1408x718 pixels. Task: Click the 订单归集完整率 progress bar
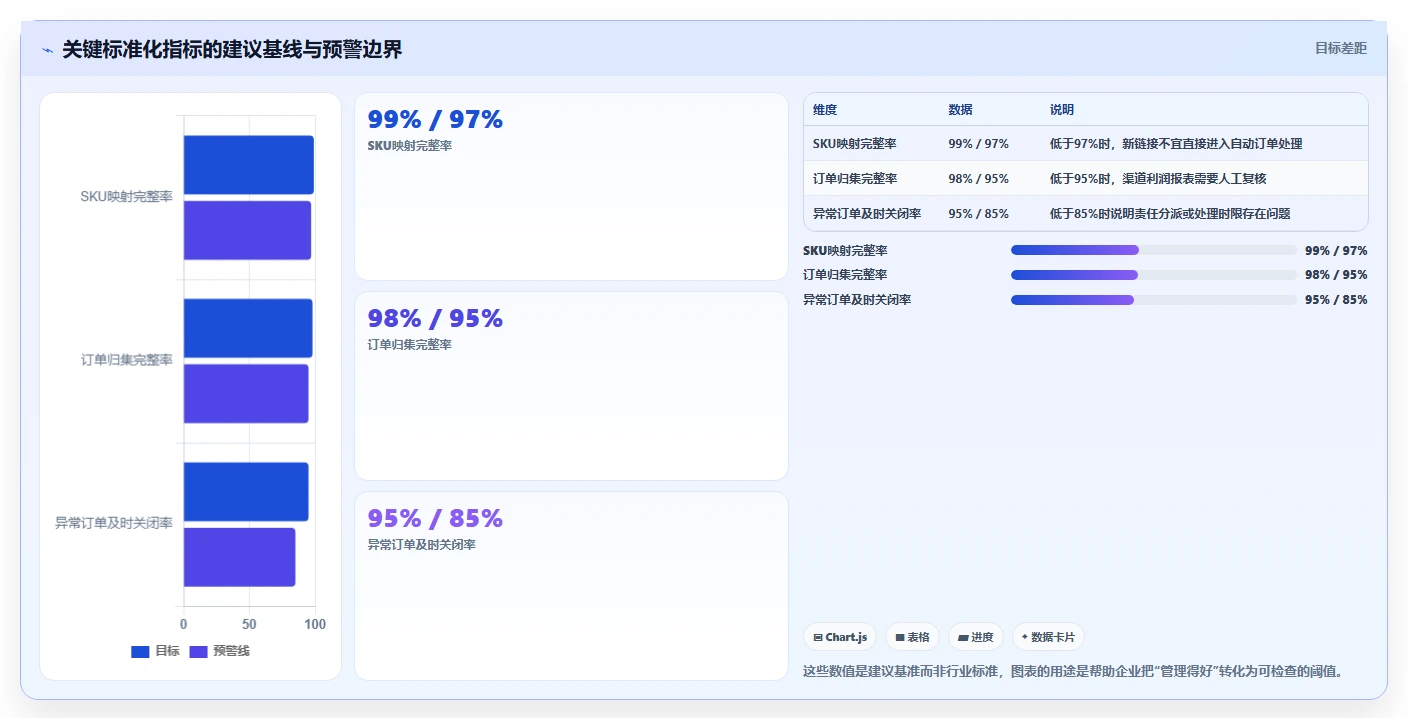tap(1153, 275)
